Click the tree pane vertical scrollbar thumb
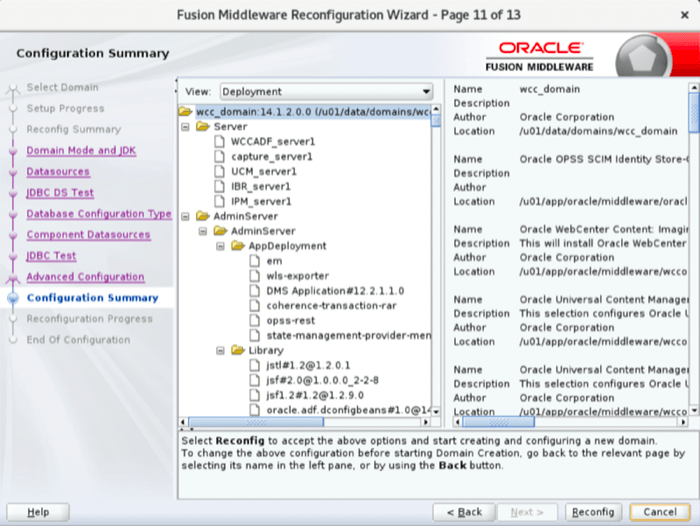Viewport: 700px width, 526px height. [436, 120]
